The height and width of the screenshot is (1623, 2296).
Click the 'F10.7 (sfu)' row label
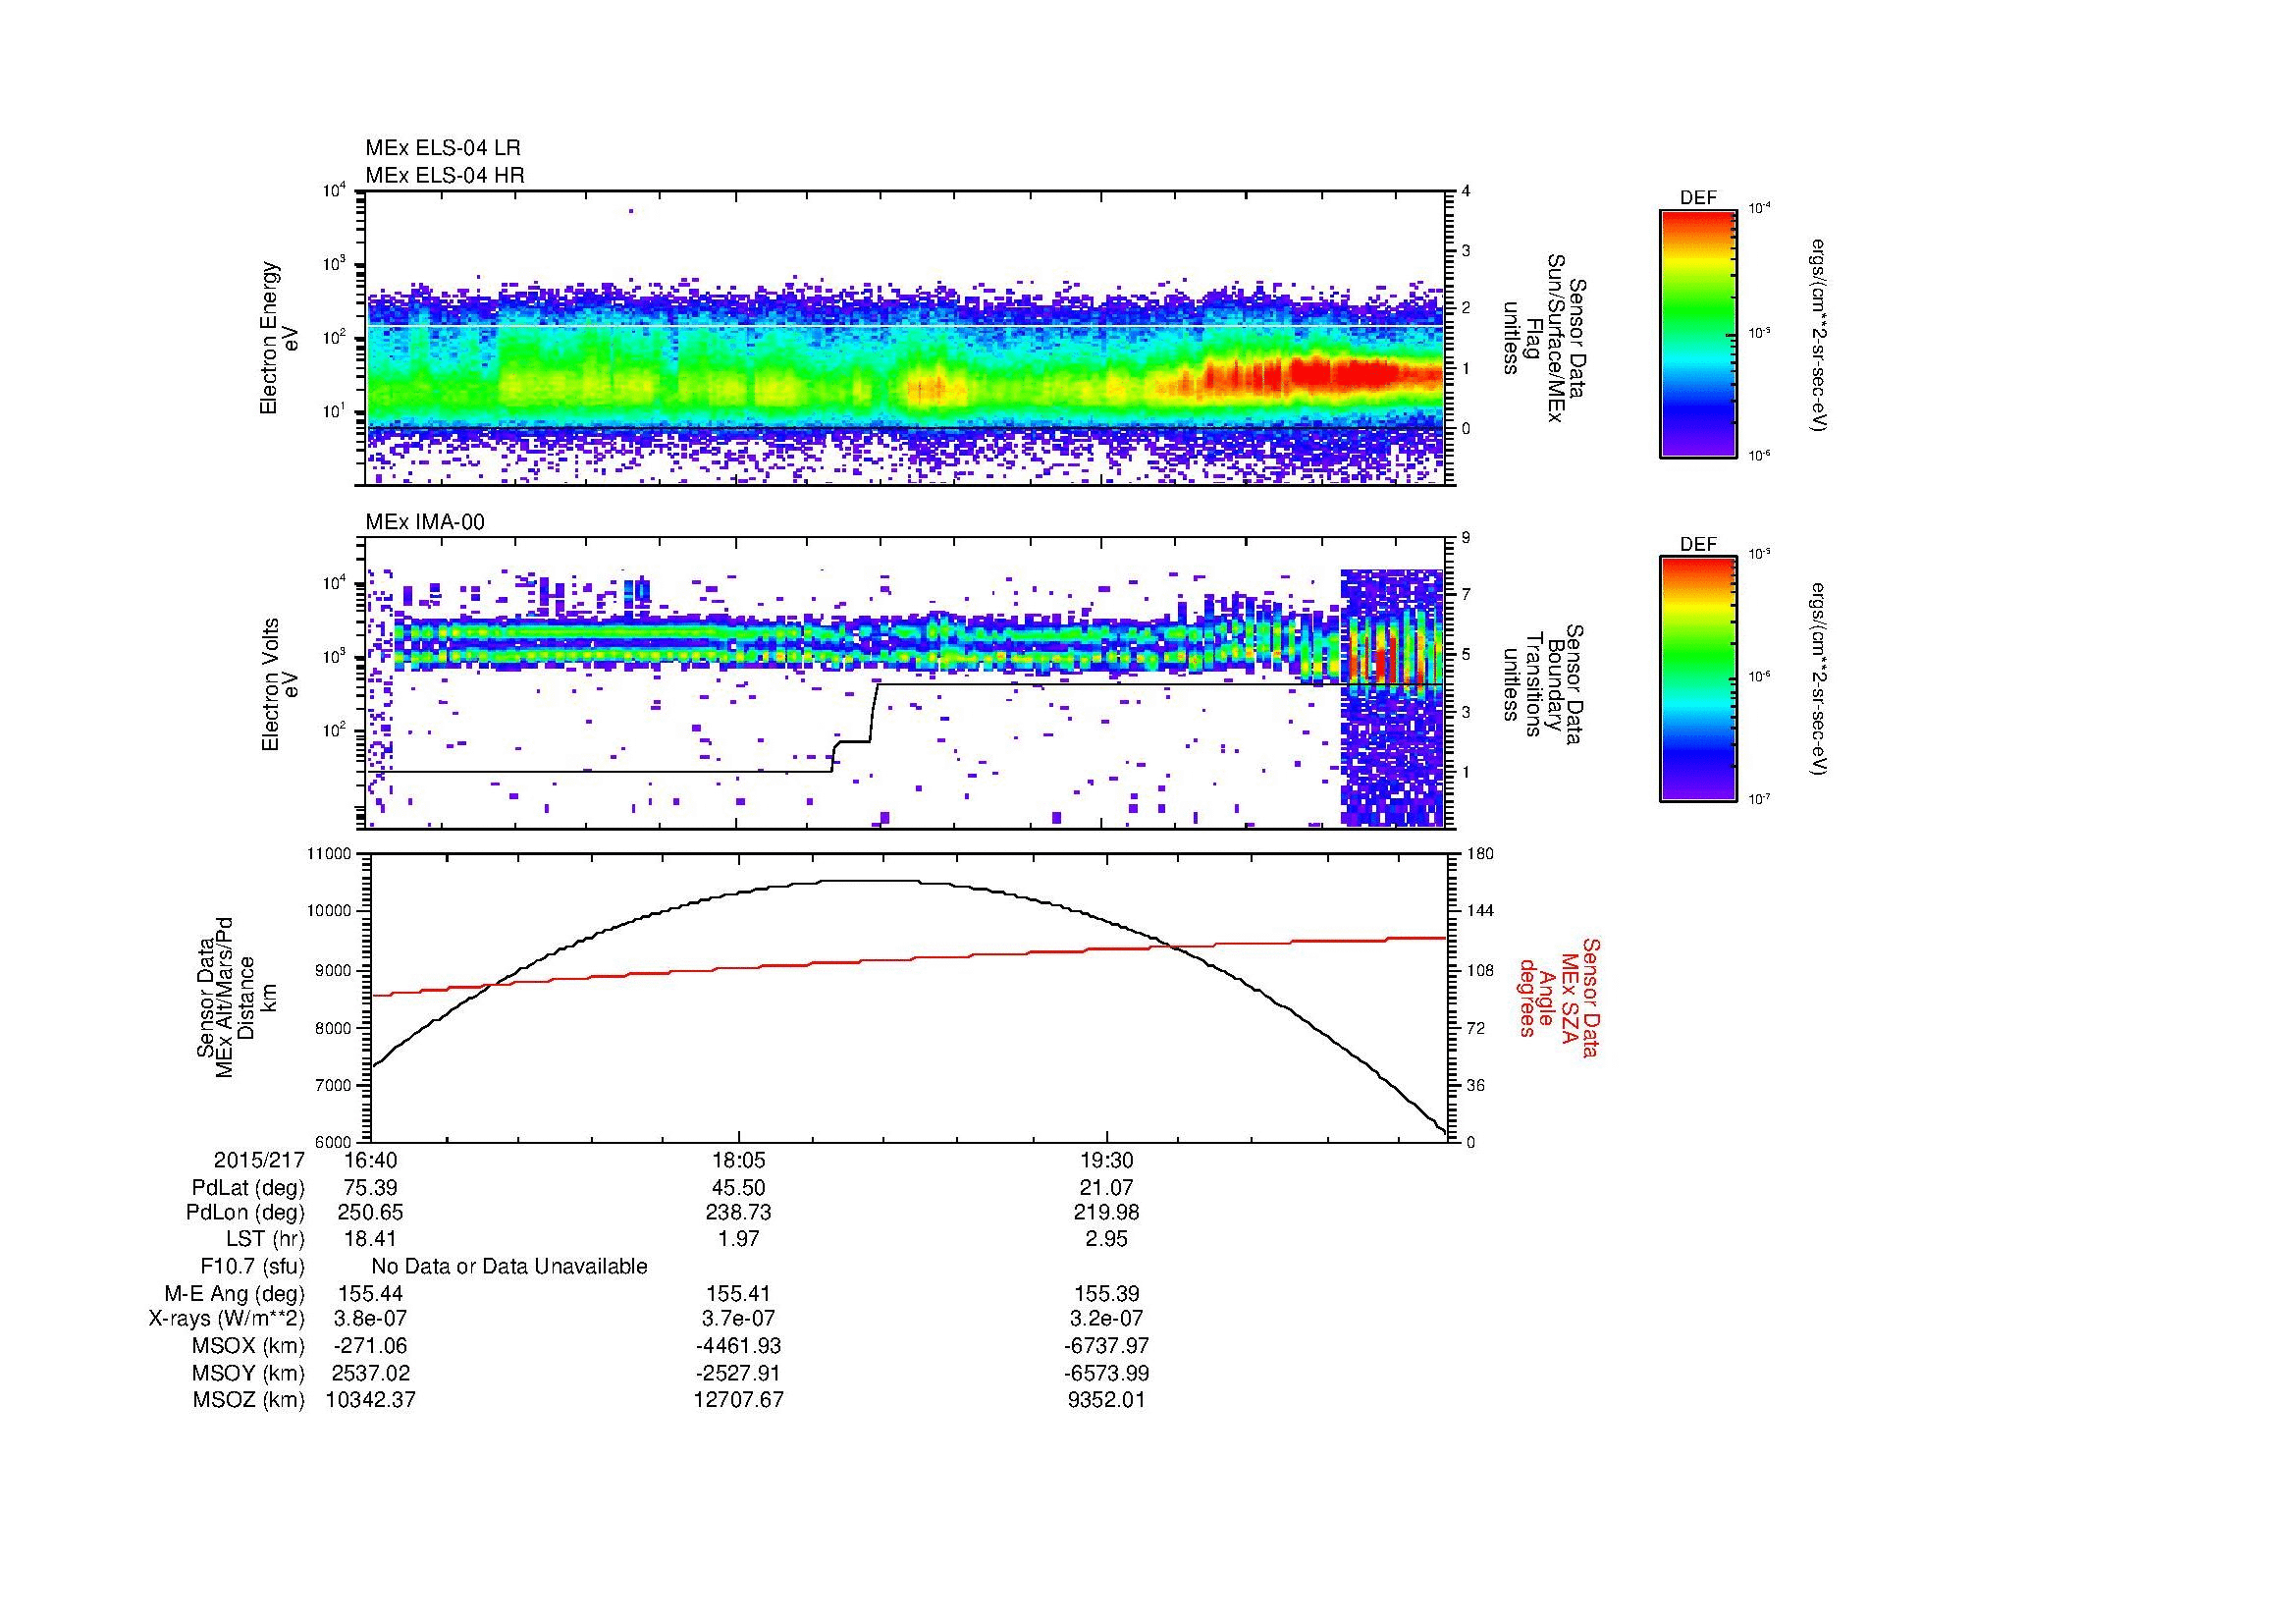tap(252, 1266)
